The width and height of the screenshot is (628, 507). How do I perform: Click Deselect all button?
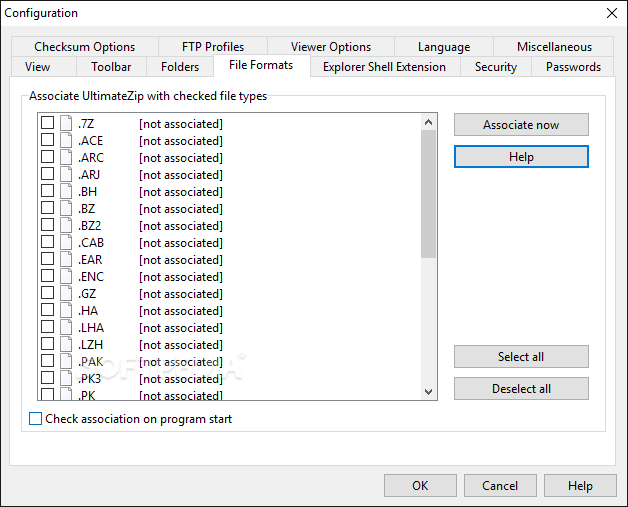point(521,388)
